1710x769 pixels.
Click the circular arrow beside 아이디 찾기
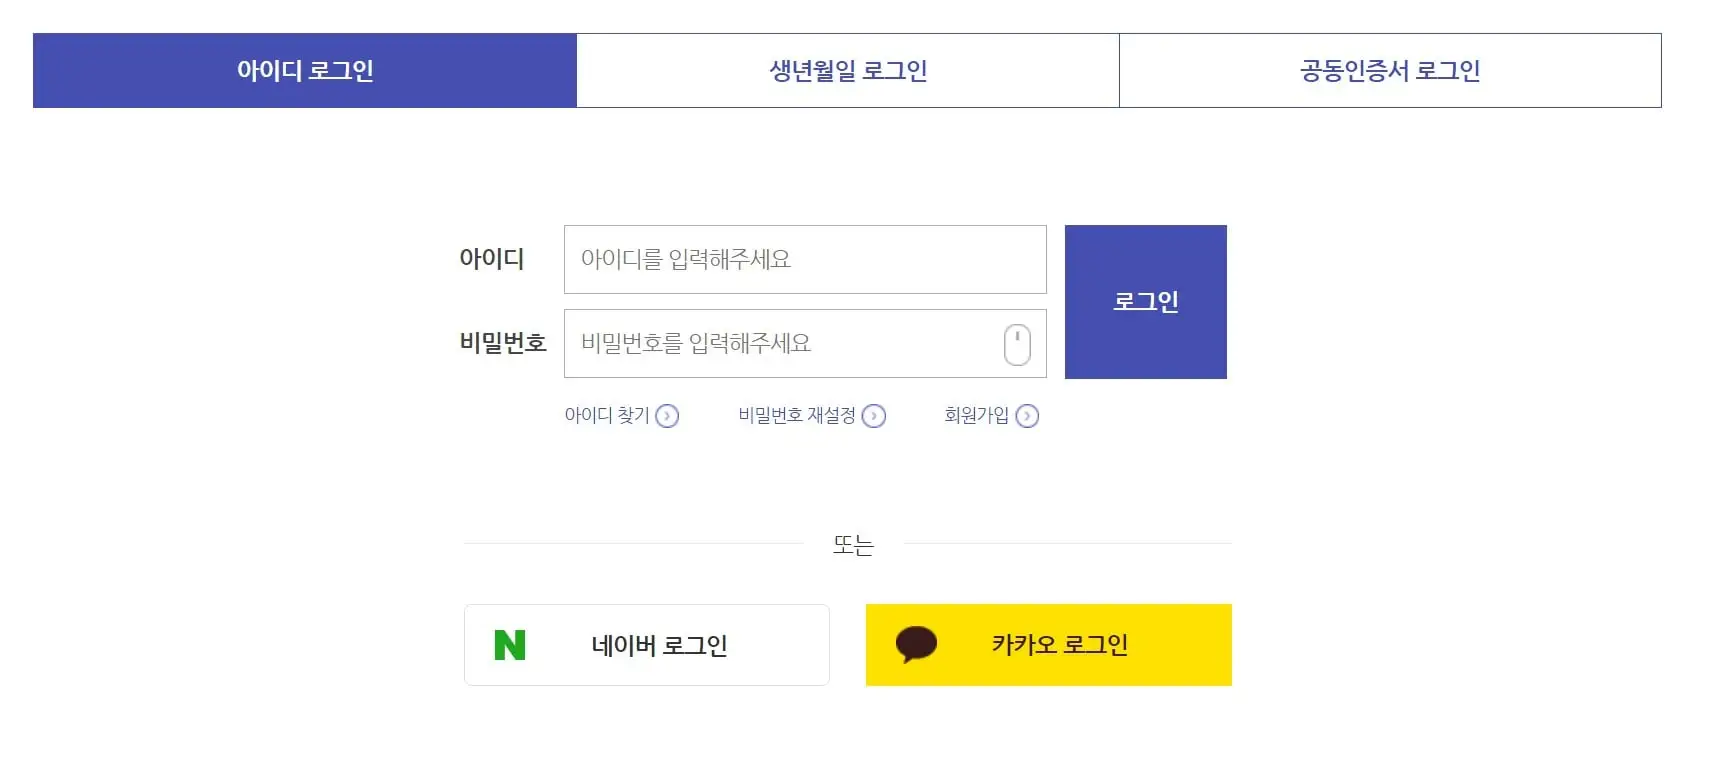668,416
